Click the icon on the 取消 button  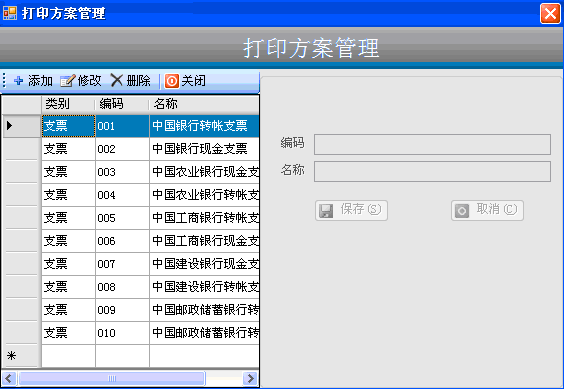click(x=462, y=211)
